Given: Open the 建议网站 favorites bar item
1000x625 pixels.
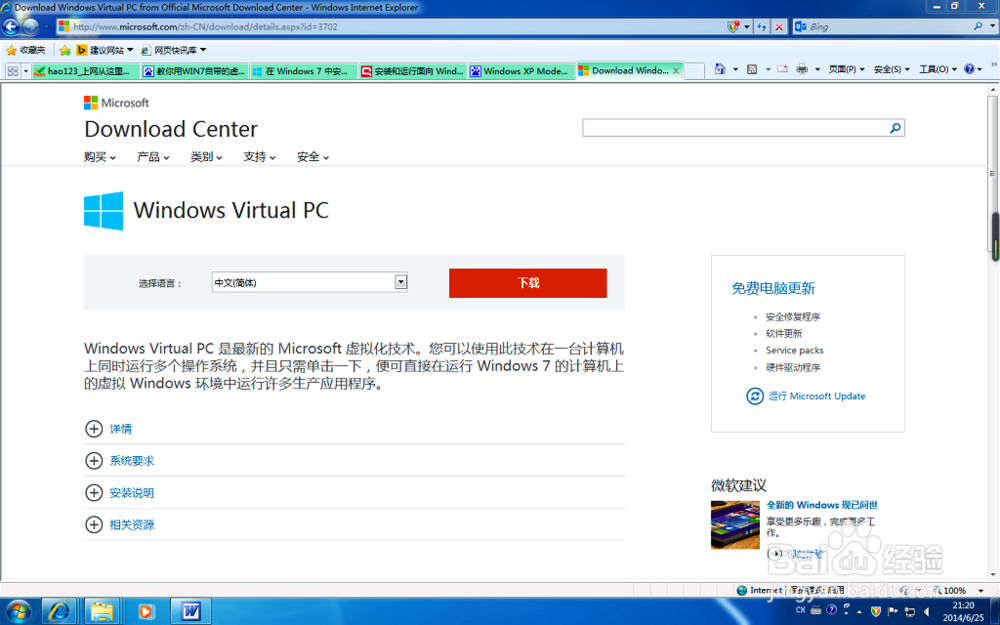Looking at the screenshot, I should point(105,50).
